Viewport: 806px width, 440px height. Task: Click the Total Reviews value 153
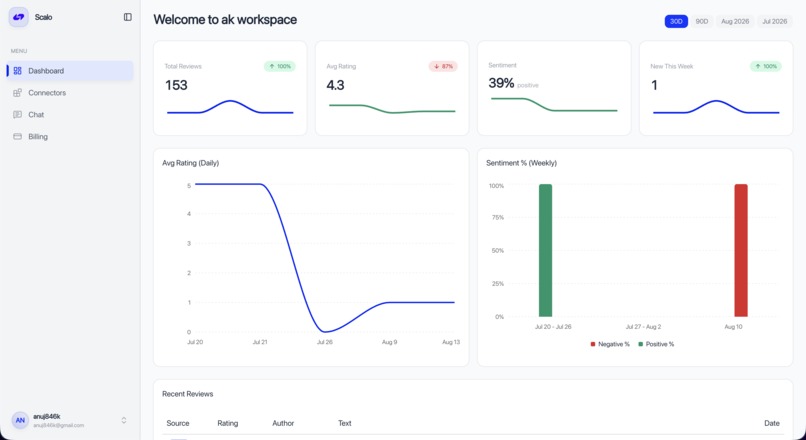coord(176,85)
